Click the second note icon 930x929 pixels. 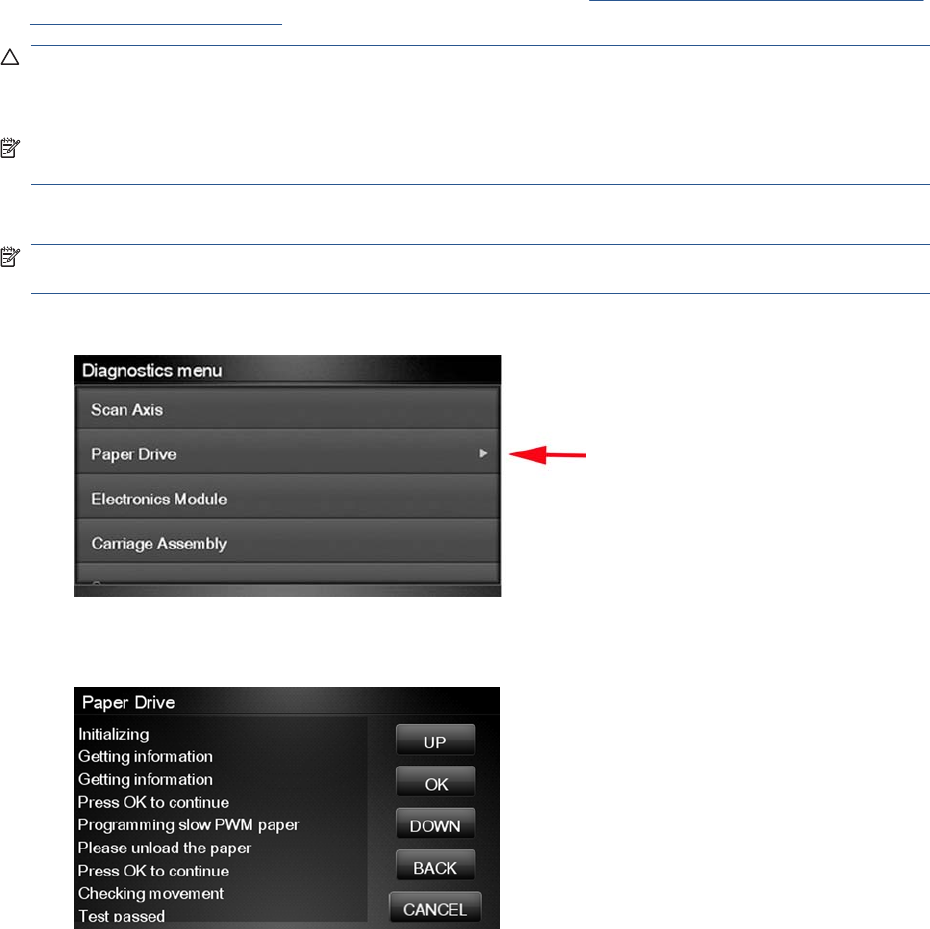point(10,257)
